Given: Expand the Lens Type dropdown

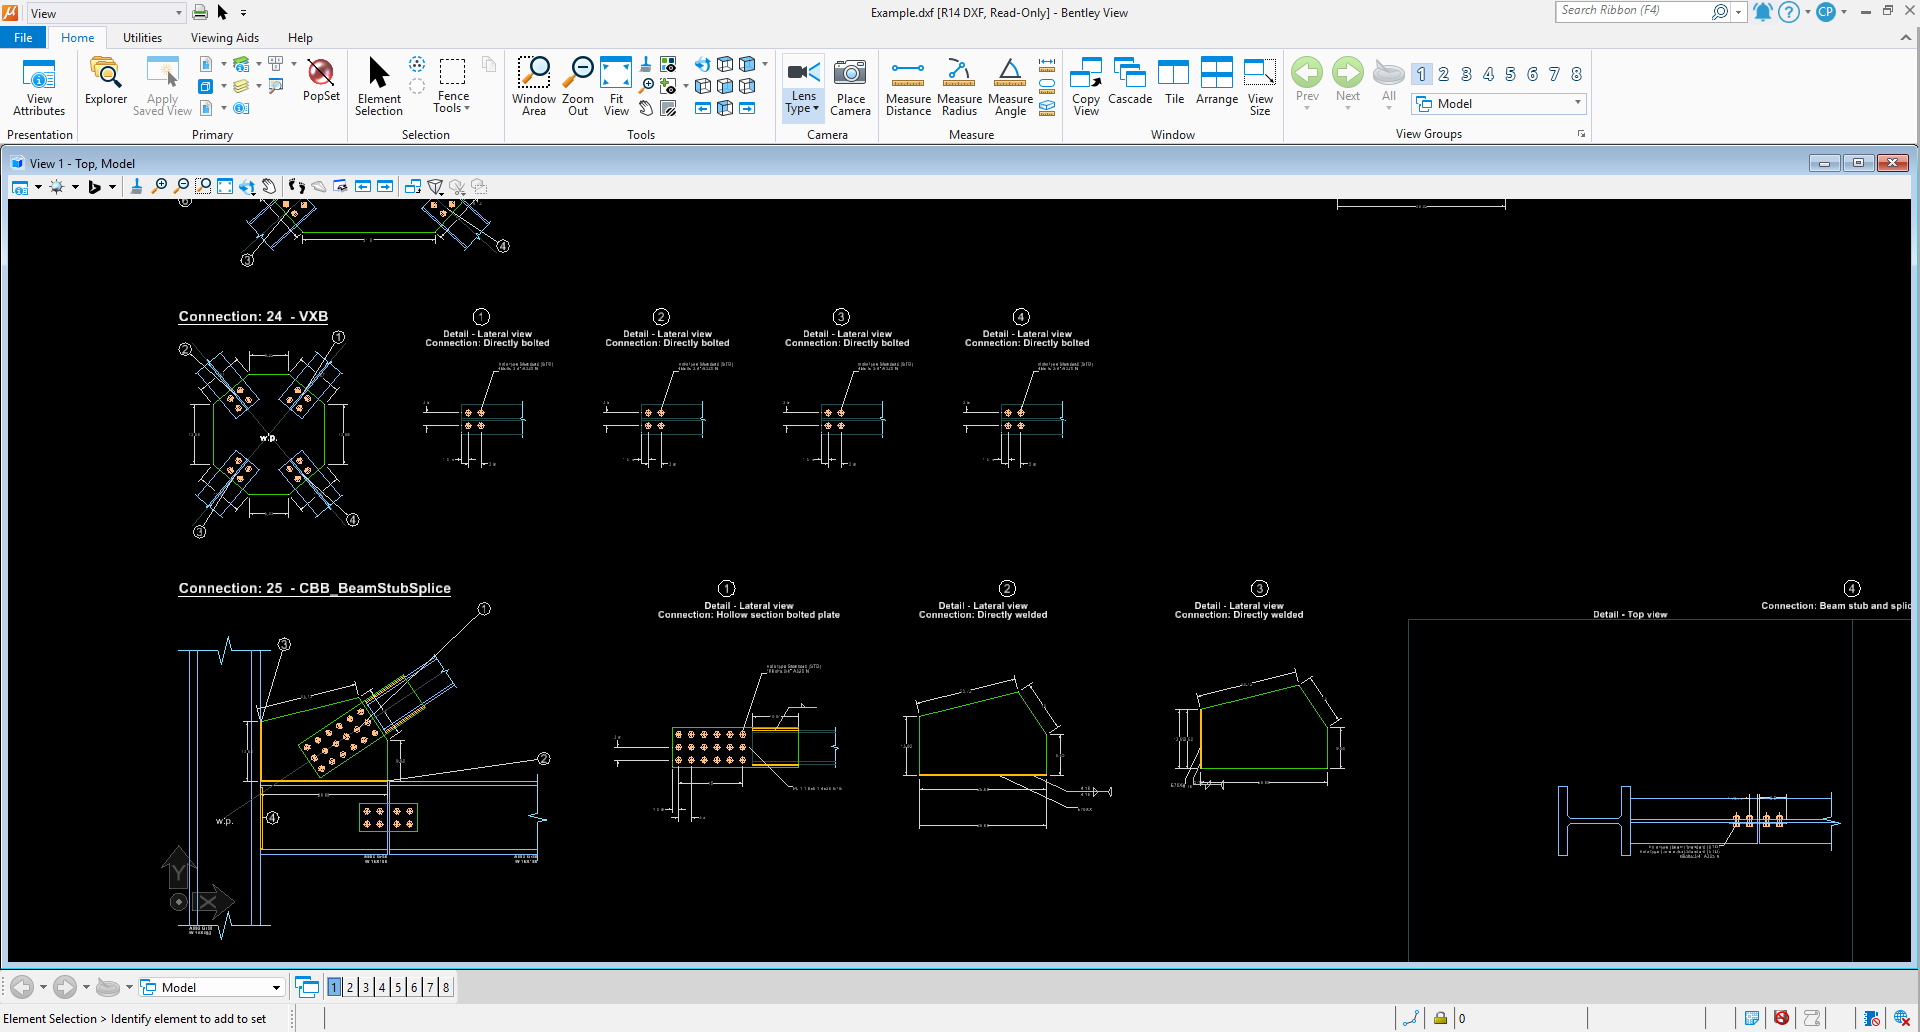Looking at the screenshot, I should click(803, 103).
